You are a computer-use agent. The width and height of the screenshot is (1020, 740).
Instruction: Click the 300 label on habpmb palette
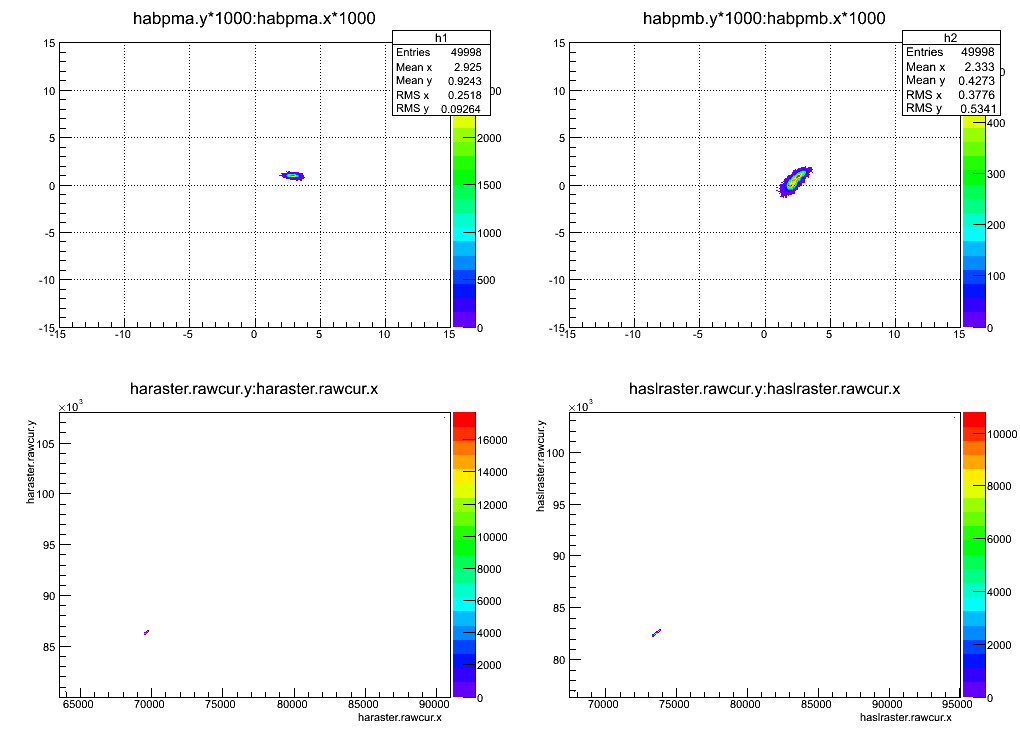[996, 174]
